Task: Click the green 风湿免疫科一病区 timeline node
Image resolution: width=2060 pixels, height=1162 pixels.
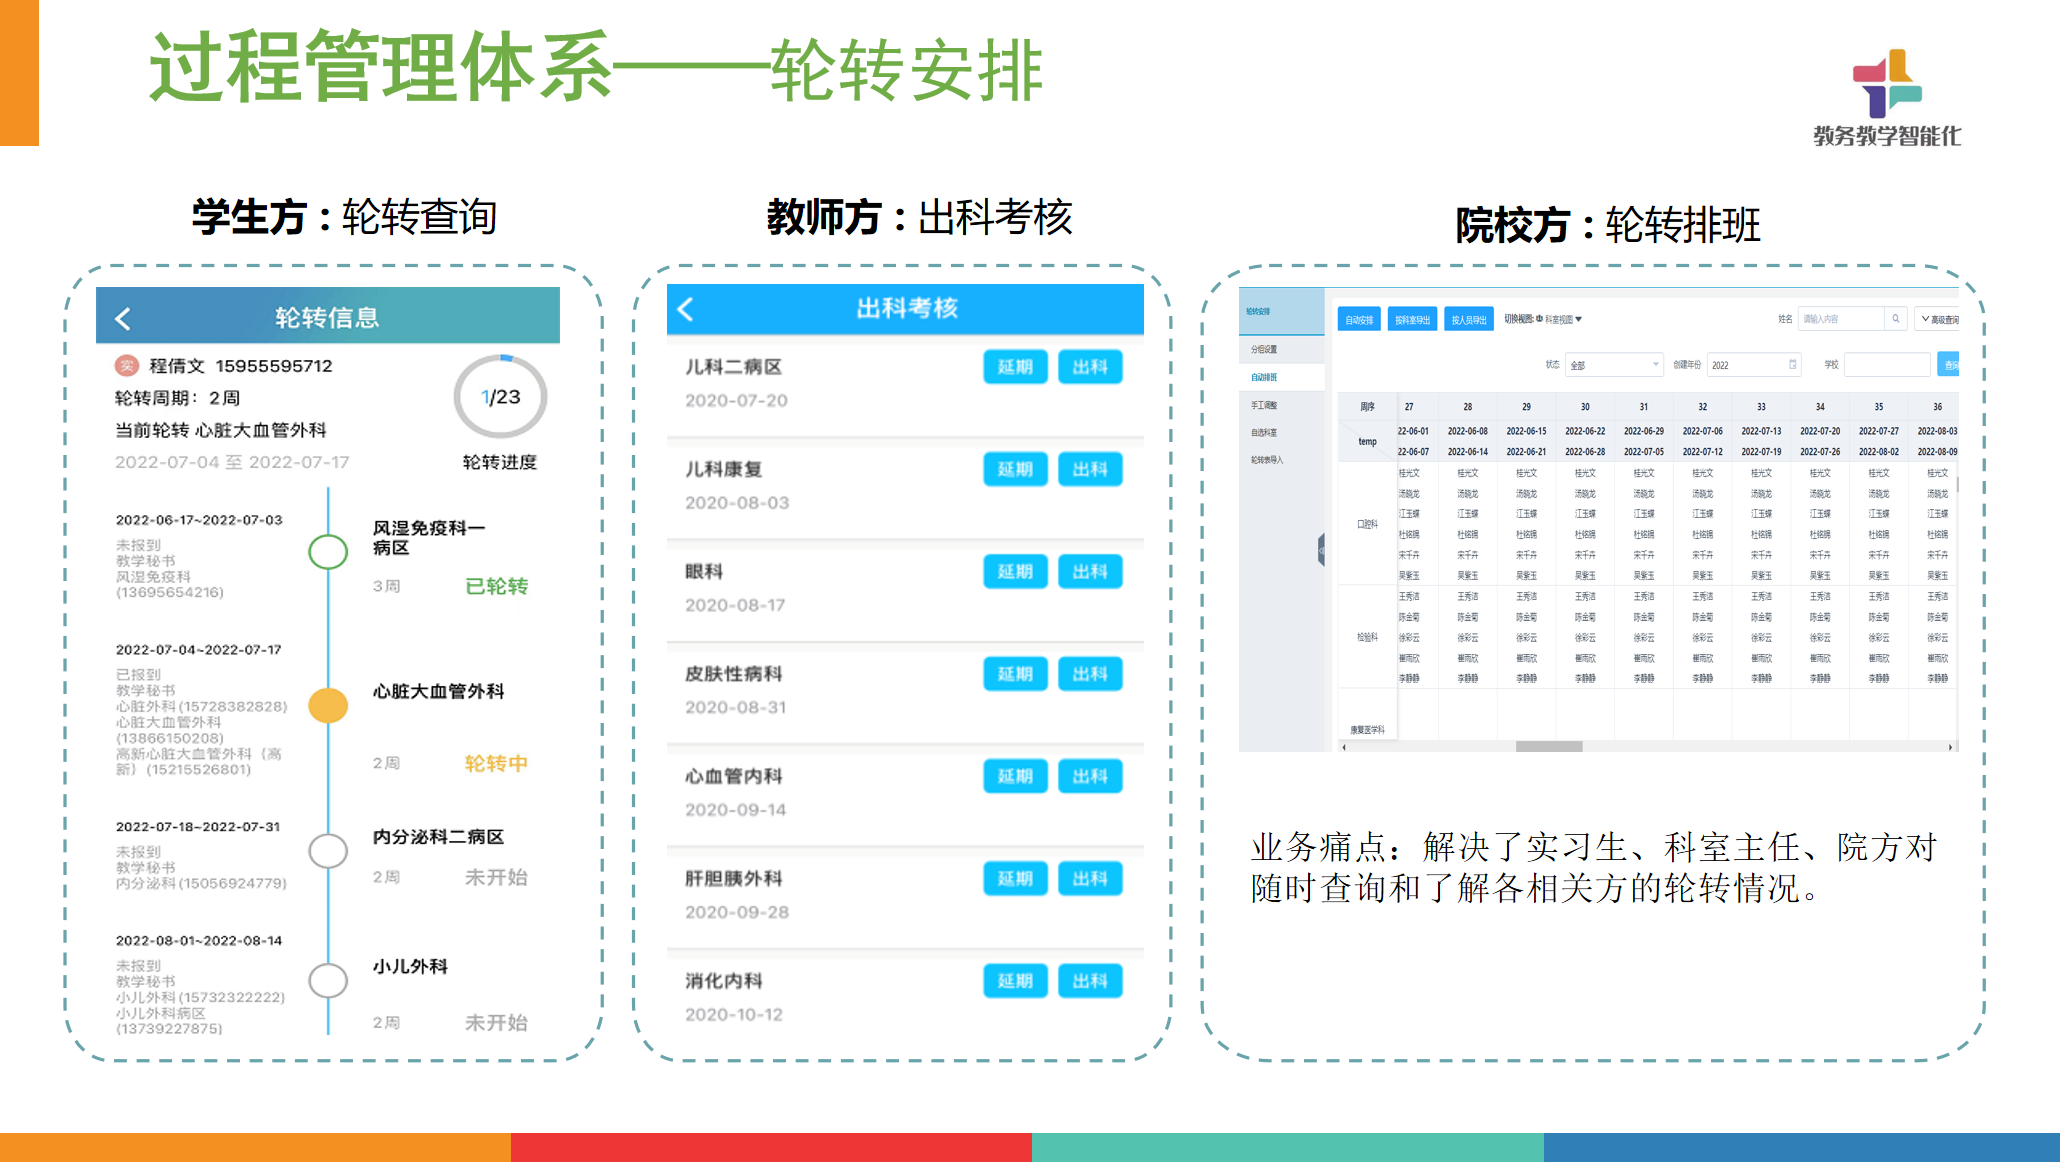Action: pyautogui.click(x=328, y=551)
